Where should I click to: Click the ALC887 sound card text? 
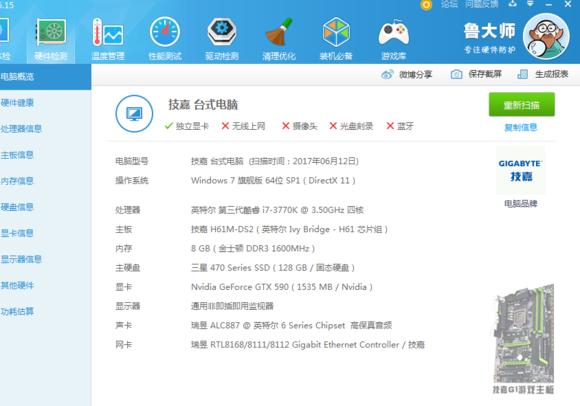(x=291, y=325)
